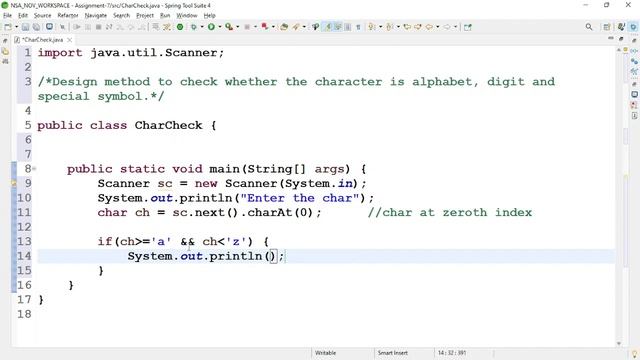Click the Save All toolbar icon
640x360 pixels.
(x=36, y=27)
